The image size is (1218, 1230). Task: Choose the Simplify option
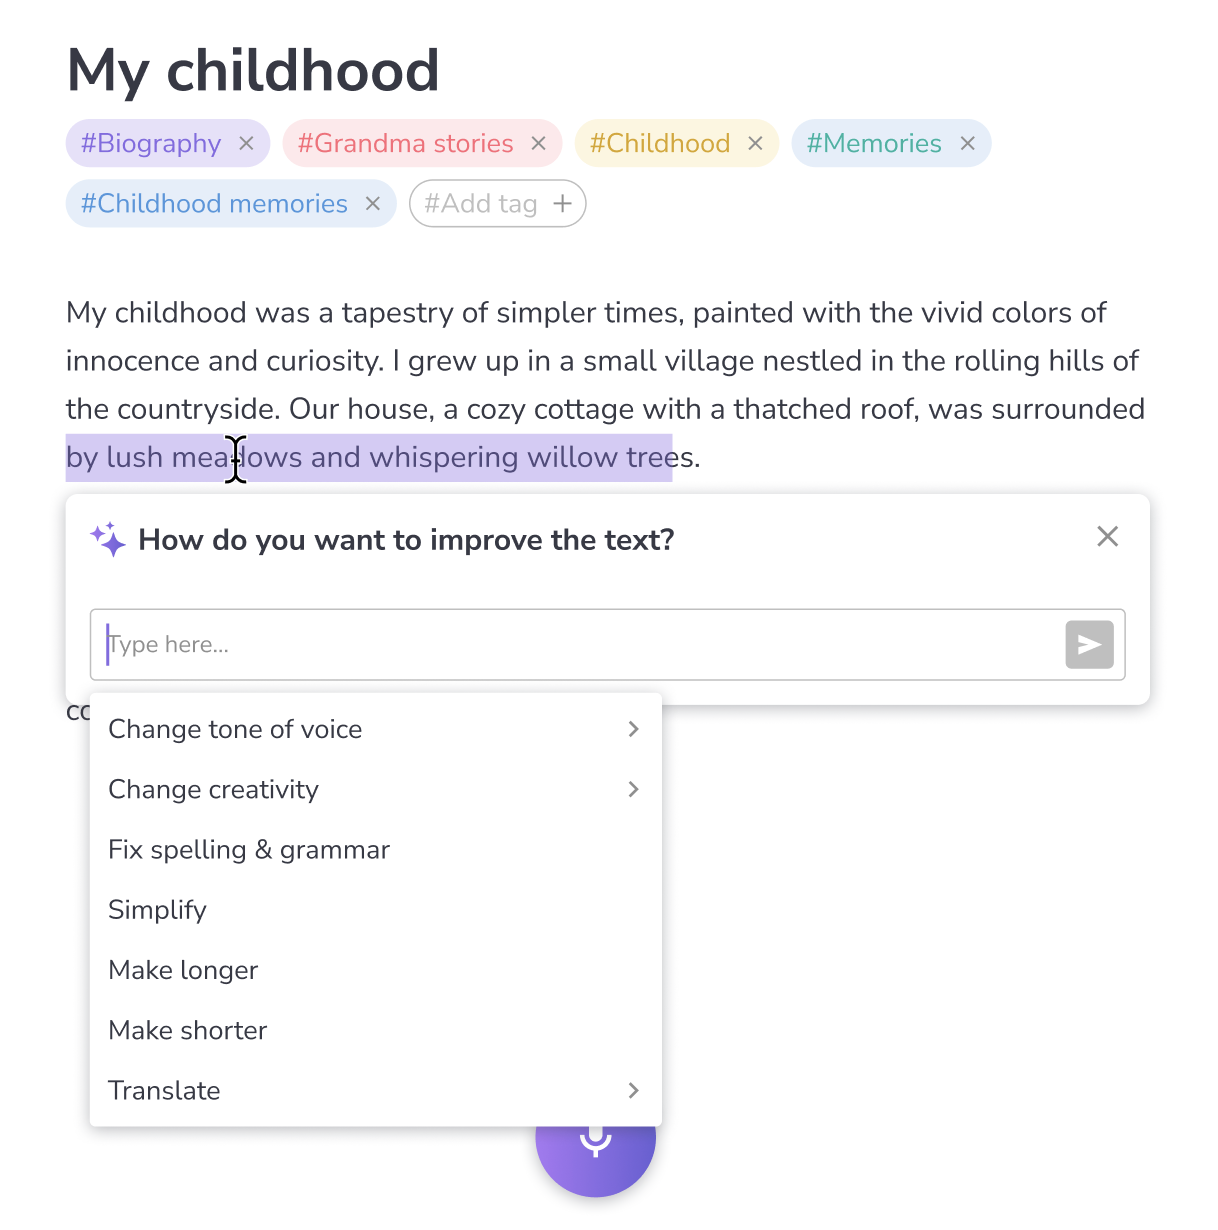[x=158, y=910]
